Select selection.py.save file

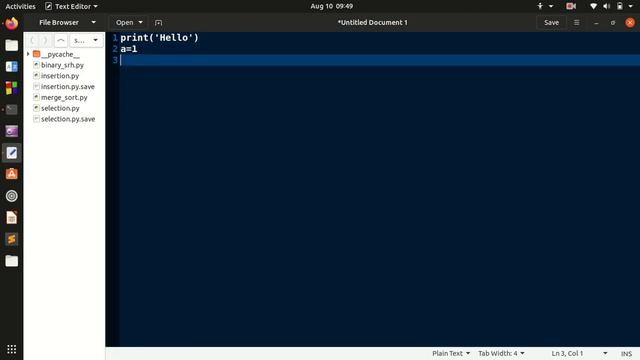[68, 119]
